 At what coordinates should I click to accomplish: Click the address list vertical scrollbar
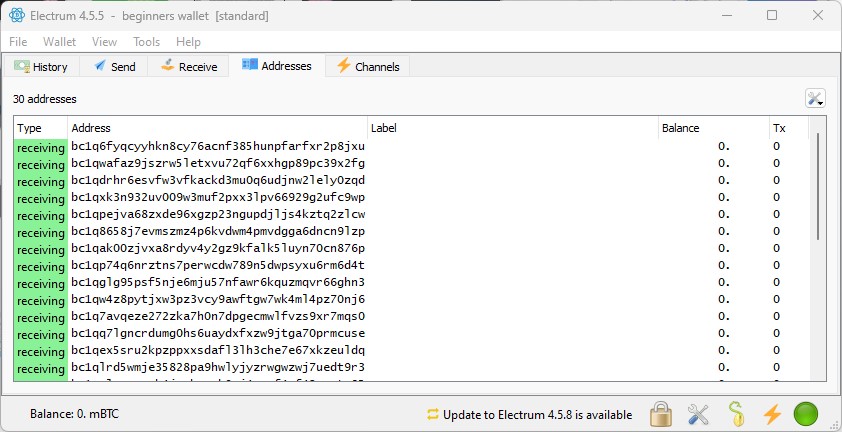pos(819,250)
